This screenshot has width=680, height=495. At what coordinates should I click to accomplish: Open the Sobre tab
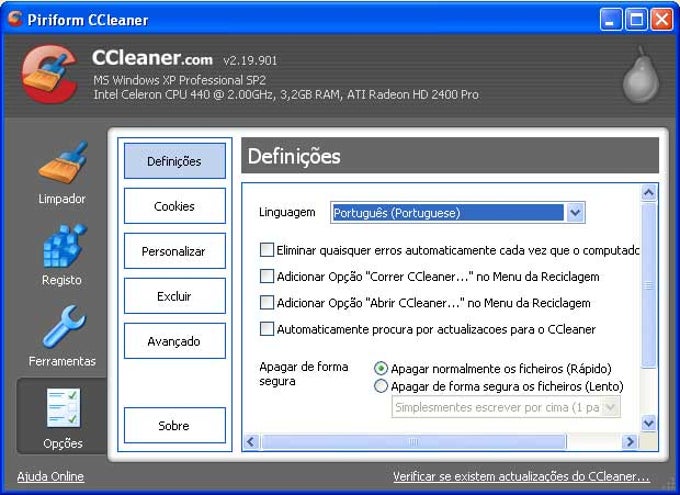pos(175,426)
